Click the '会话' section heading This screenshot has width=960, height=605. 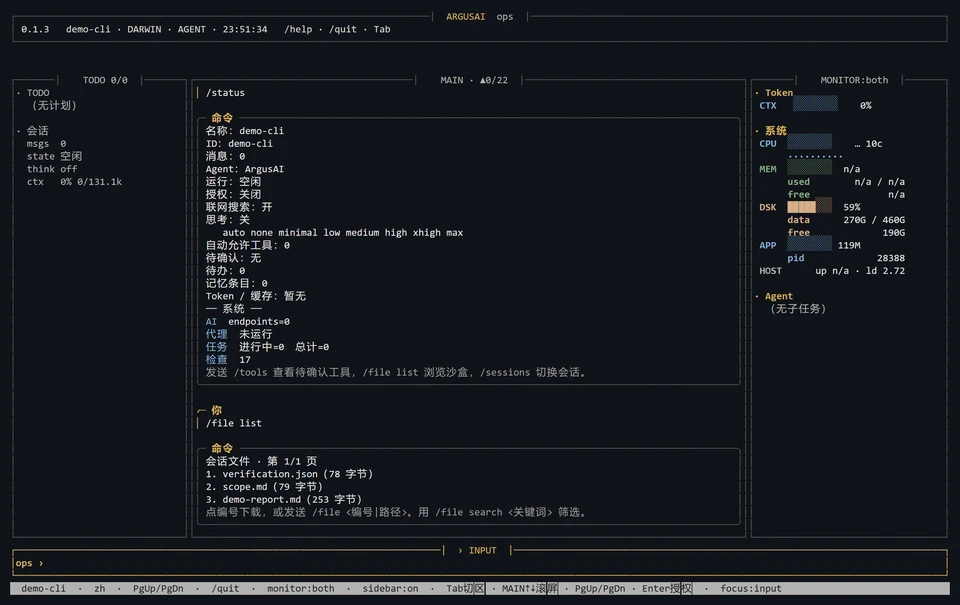[37, 131]
